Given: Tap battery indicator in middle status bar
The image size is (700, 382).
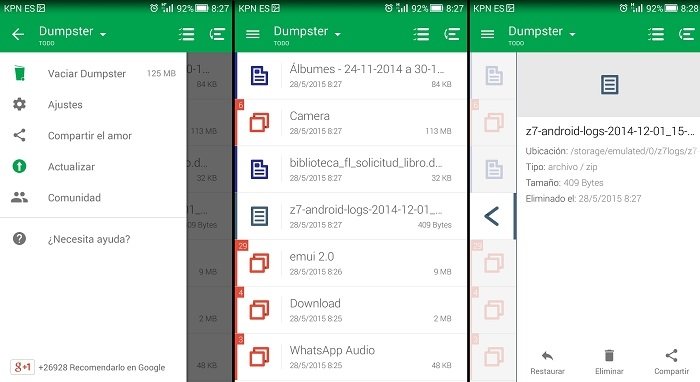Looking at the screenshot, I should pos(436,8).
